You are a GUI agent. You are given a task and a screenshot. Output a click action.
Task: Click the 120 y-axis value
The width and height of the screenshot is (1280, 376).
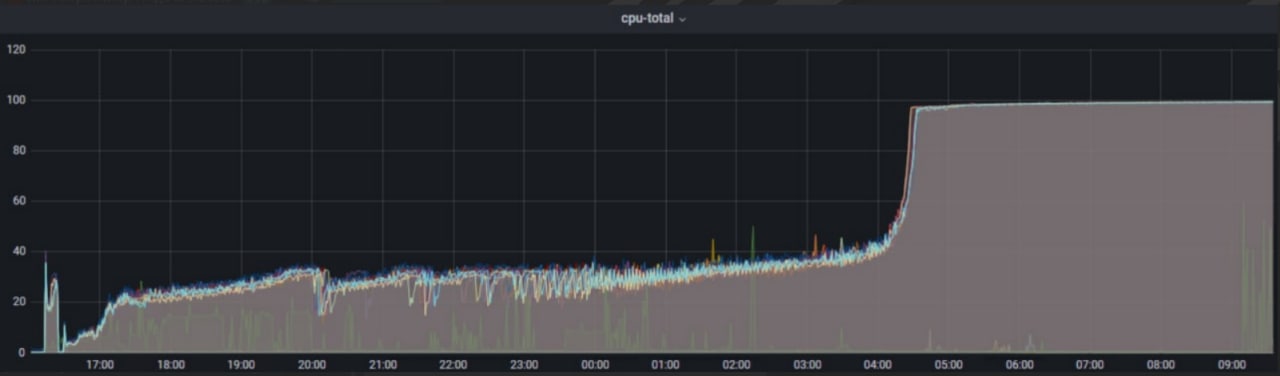tap(16, 49)
